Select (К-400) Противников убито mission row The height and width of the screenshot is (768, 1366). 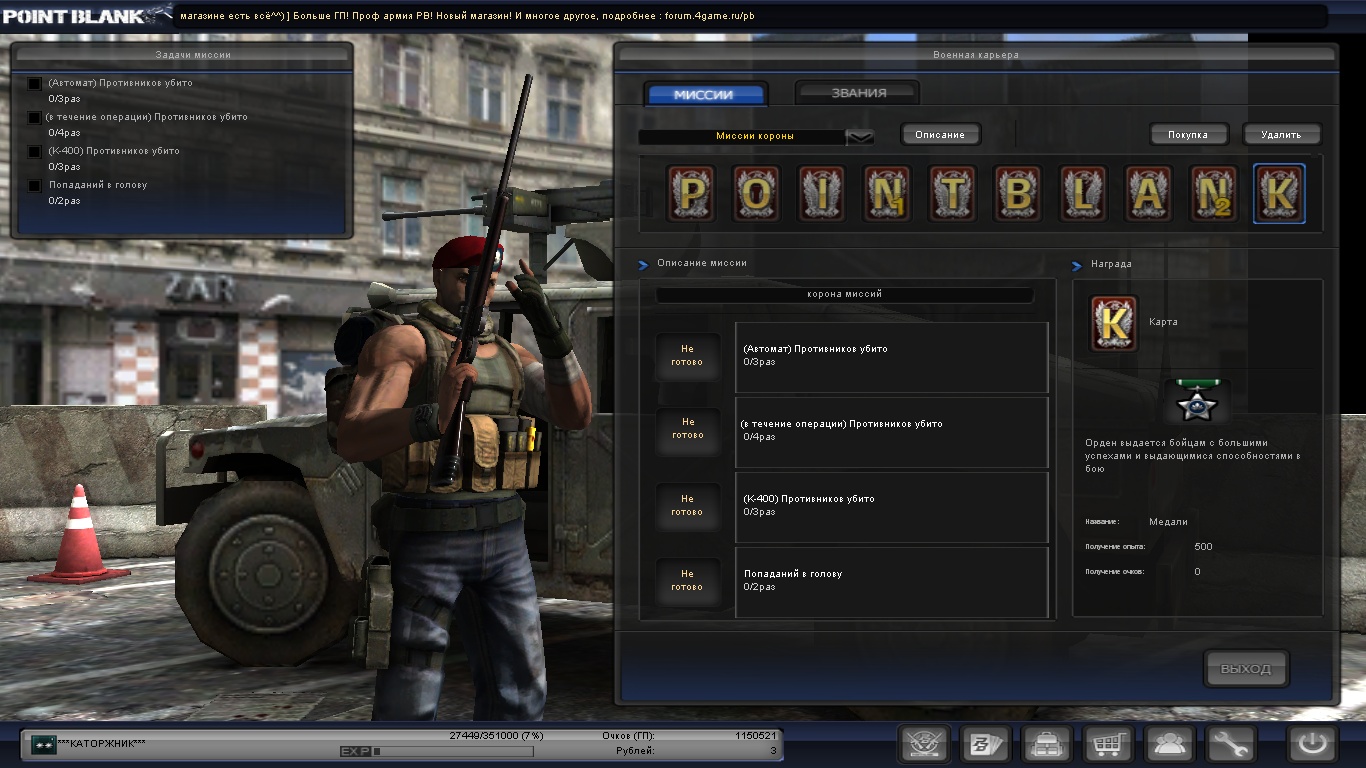[892, 507]
